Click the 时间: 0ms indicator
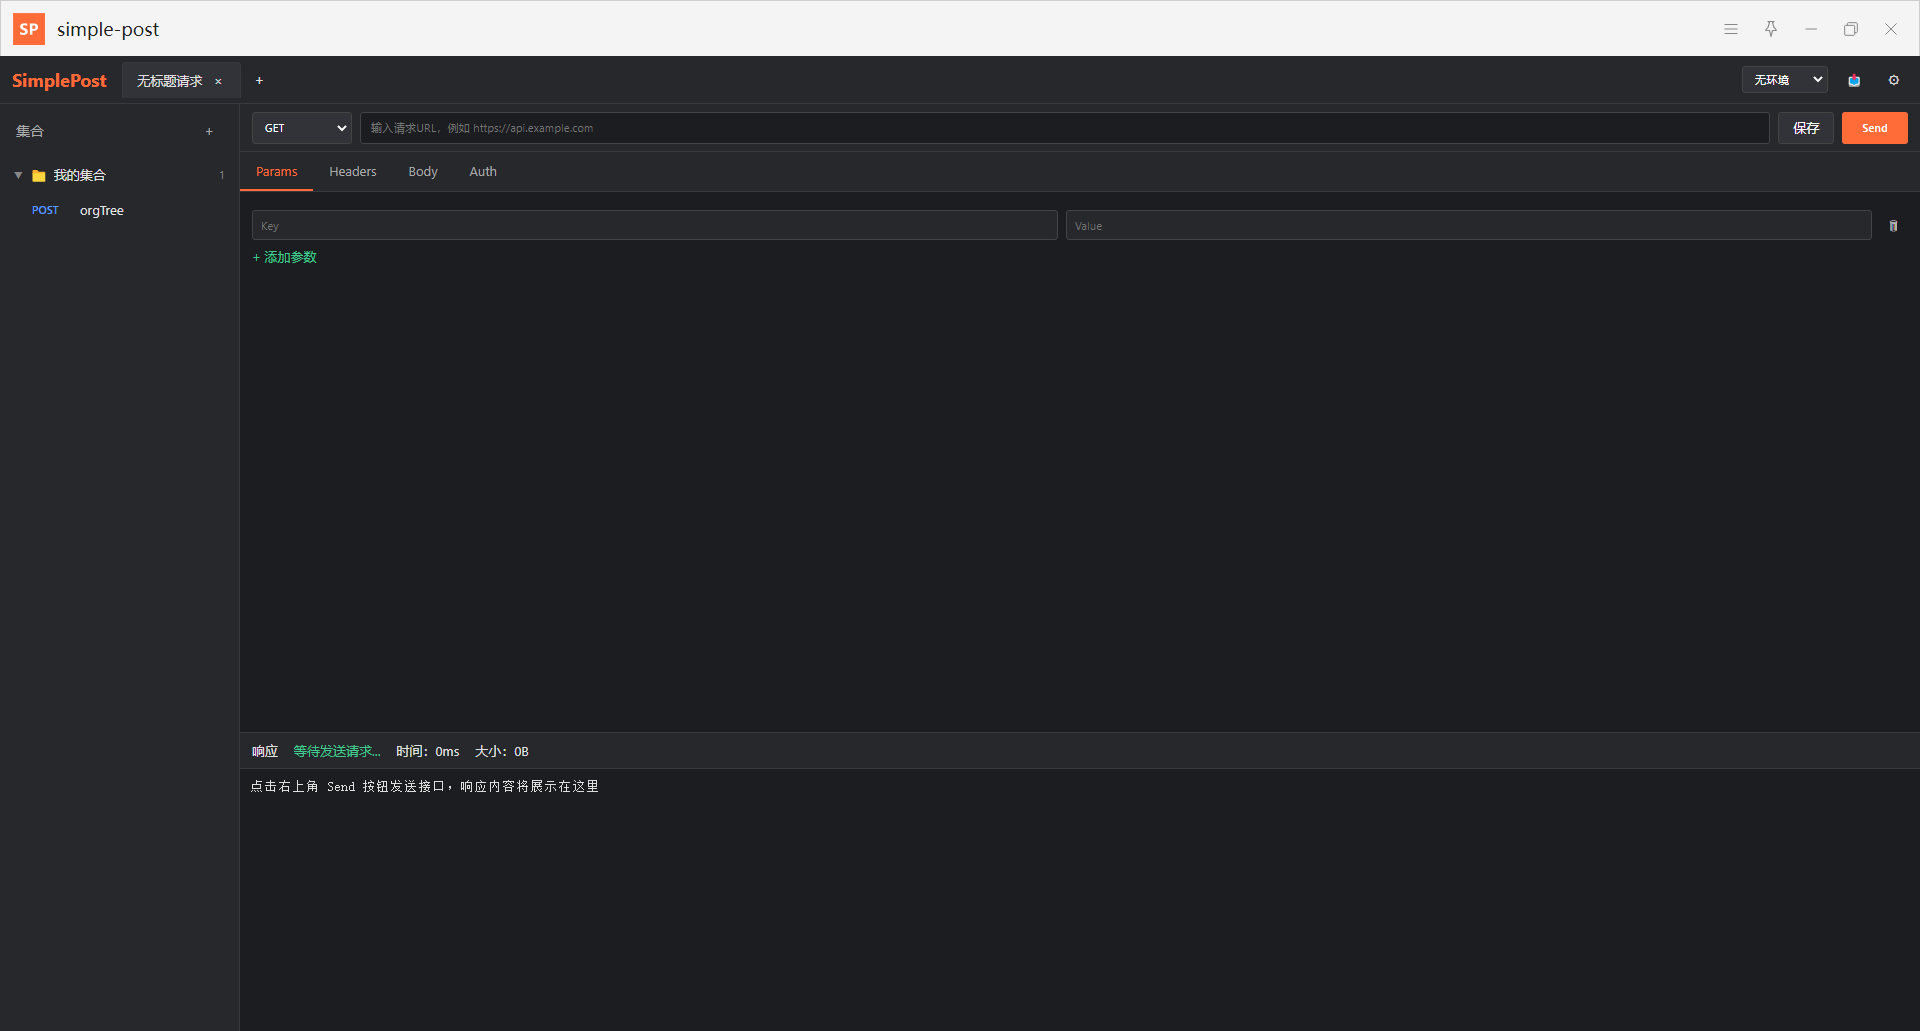Viewport: 1920px width, 1031px height. [x=428, y=751]
